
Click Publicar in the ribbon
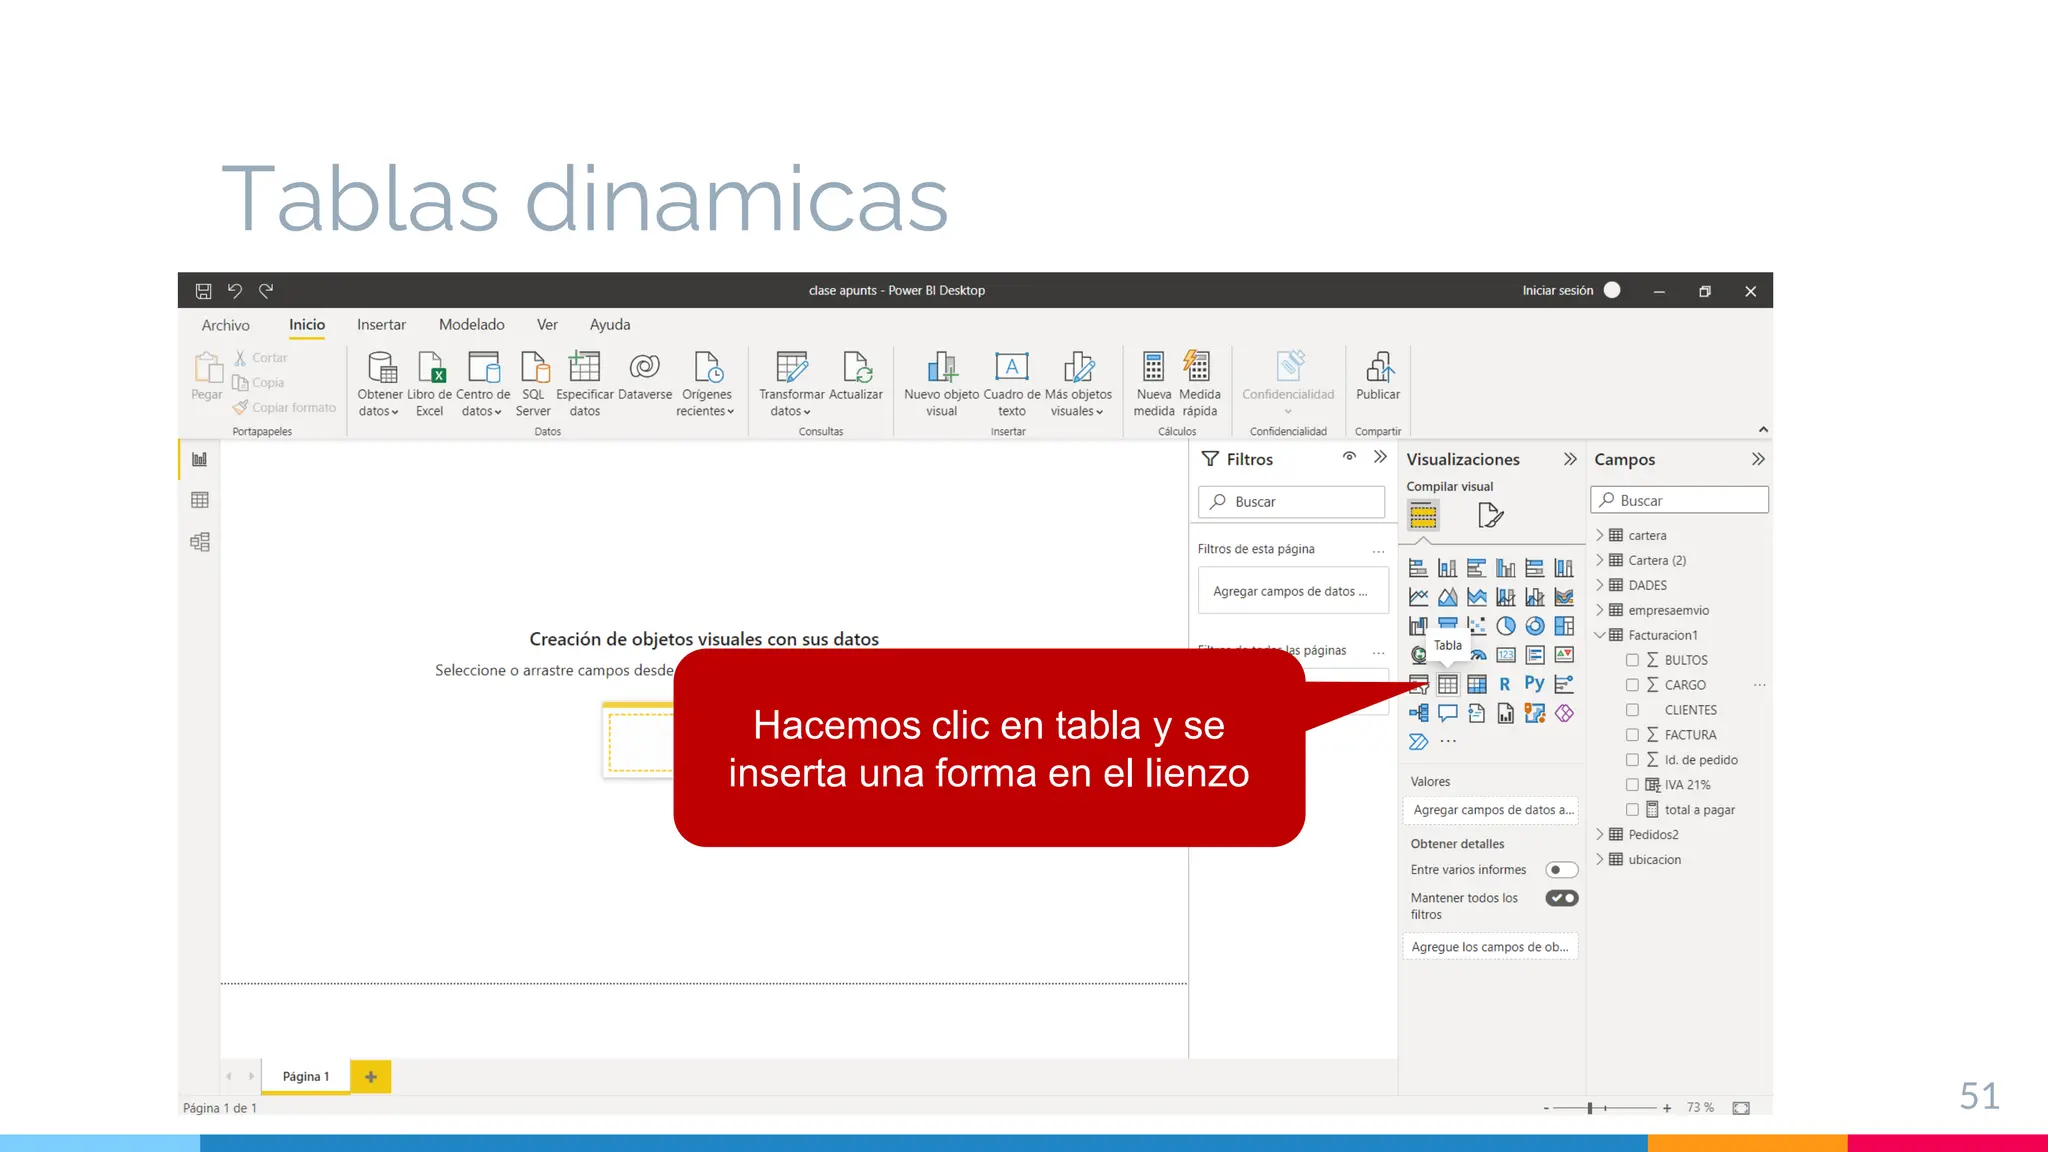point(1378,376)
